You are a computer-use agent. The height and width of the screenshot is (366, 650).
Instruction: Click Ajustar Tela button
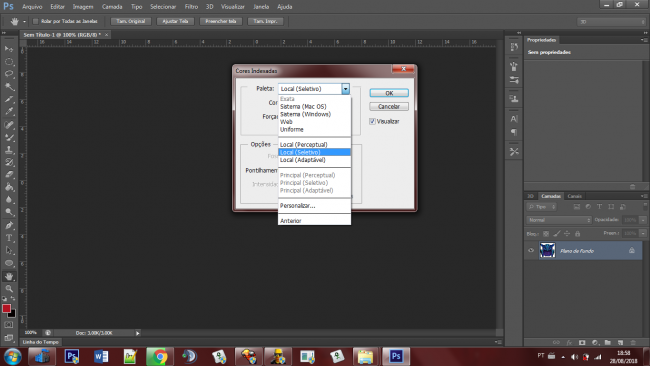tap(175, 21)
